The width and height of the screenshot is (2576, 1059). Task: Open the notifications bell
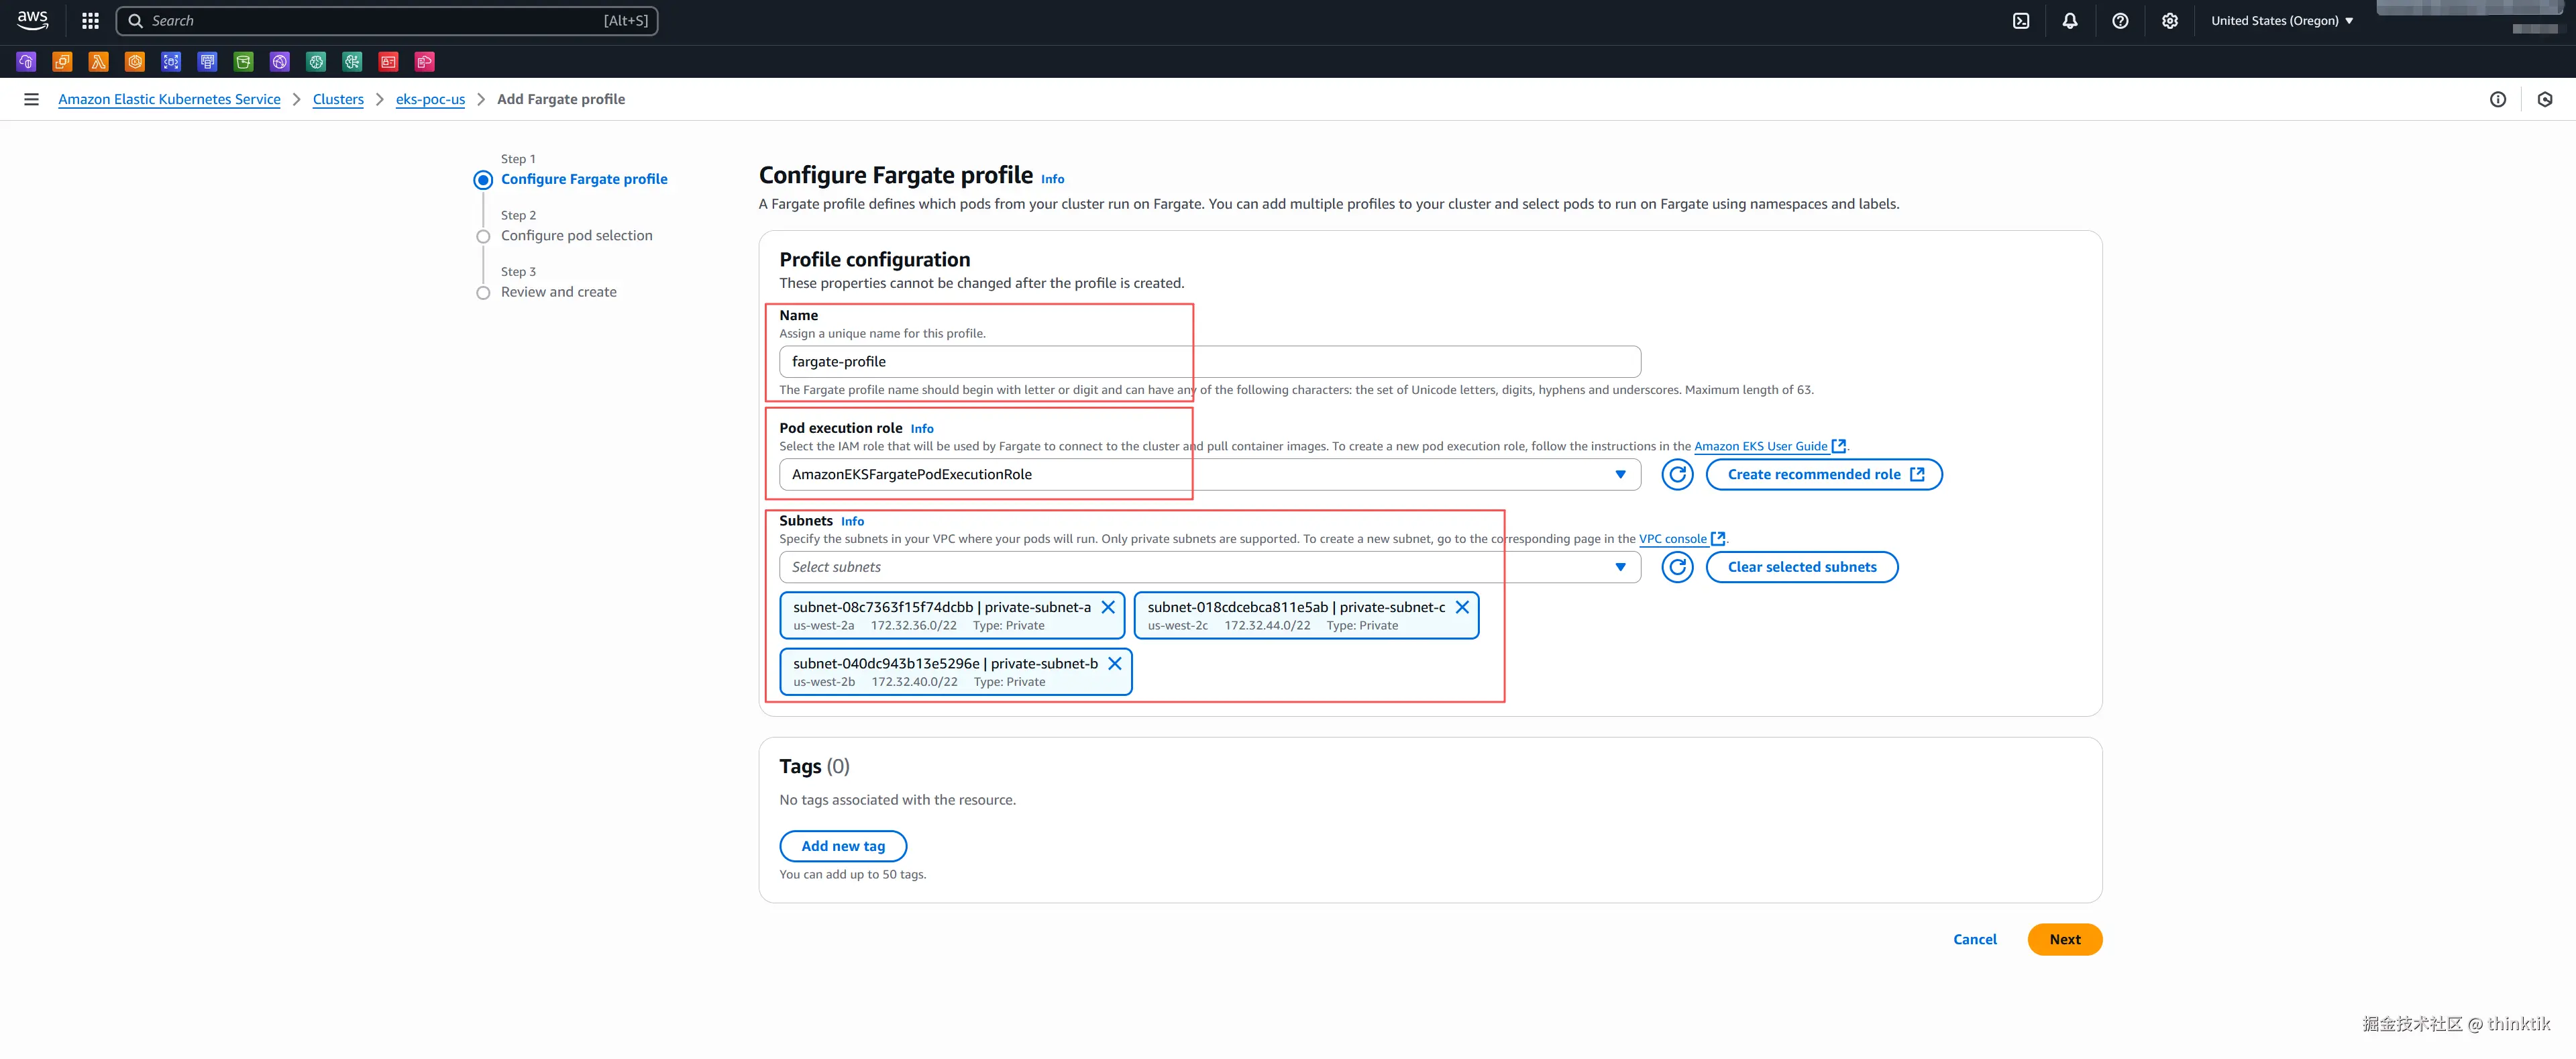tap(2070, 21)
